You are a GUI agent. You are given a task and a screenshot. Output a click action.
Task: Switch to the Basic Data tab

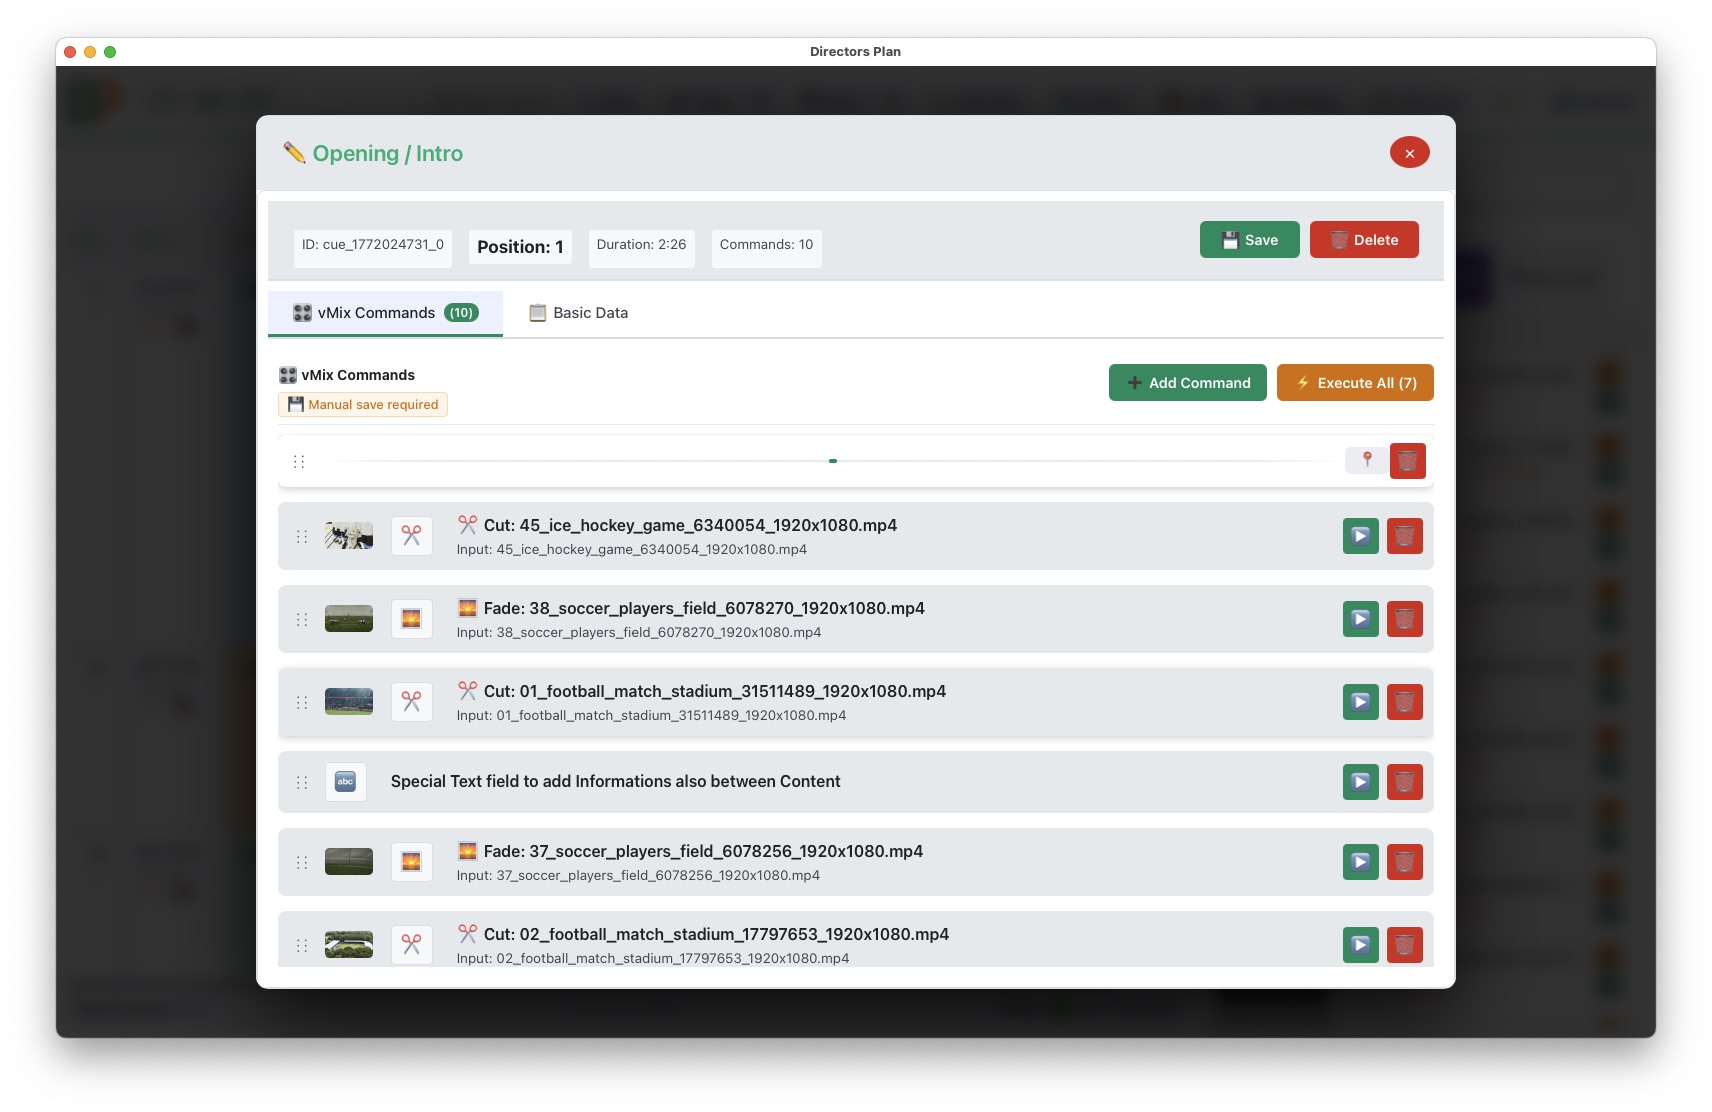point(577,312)
